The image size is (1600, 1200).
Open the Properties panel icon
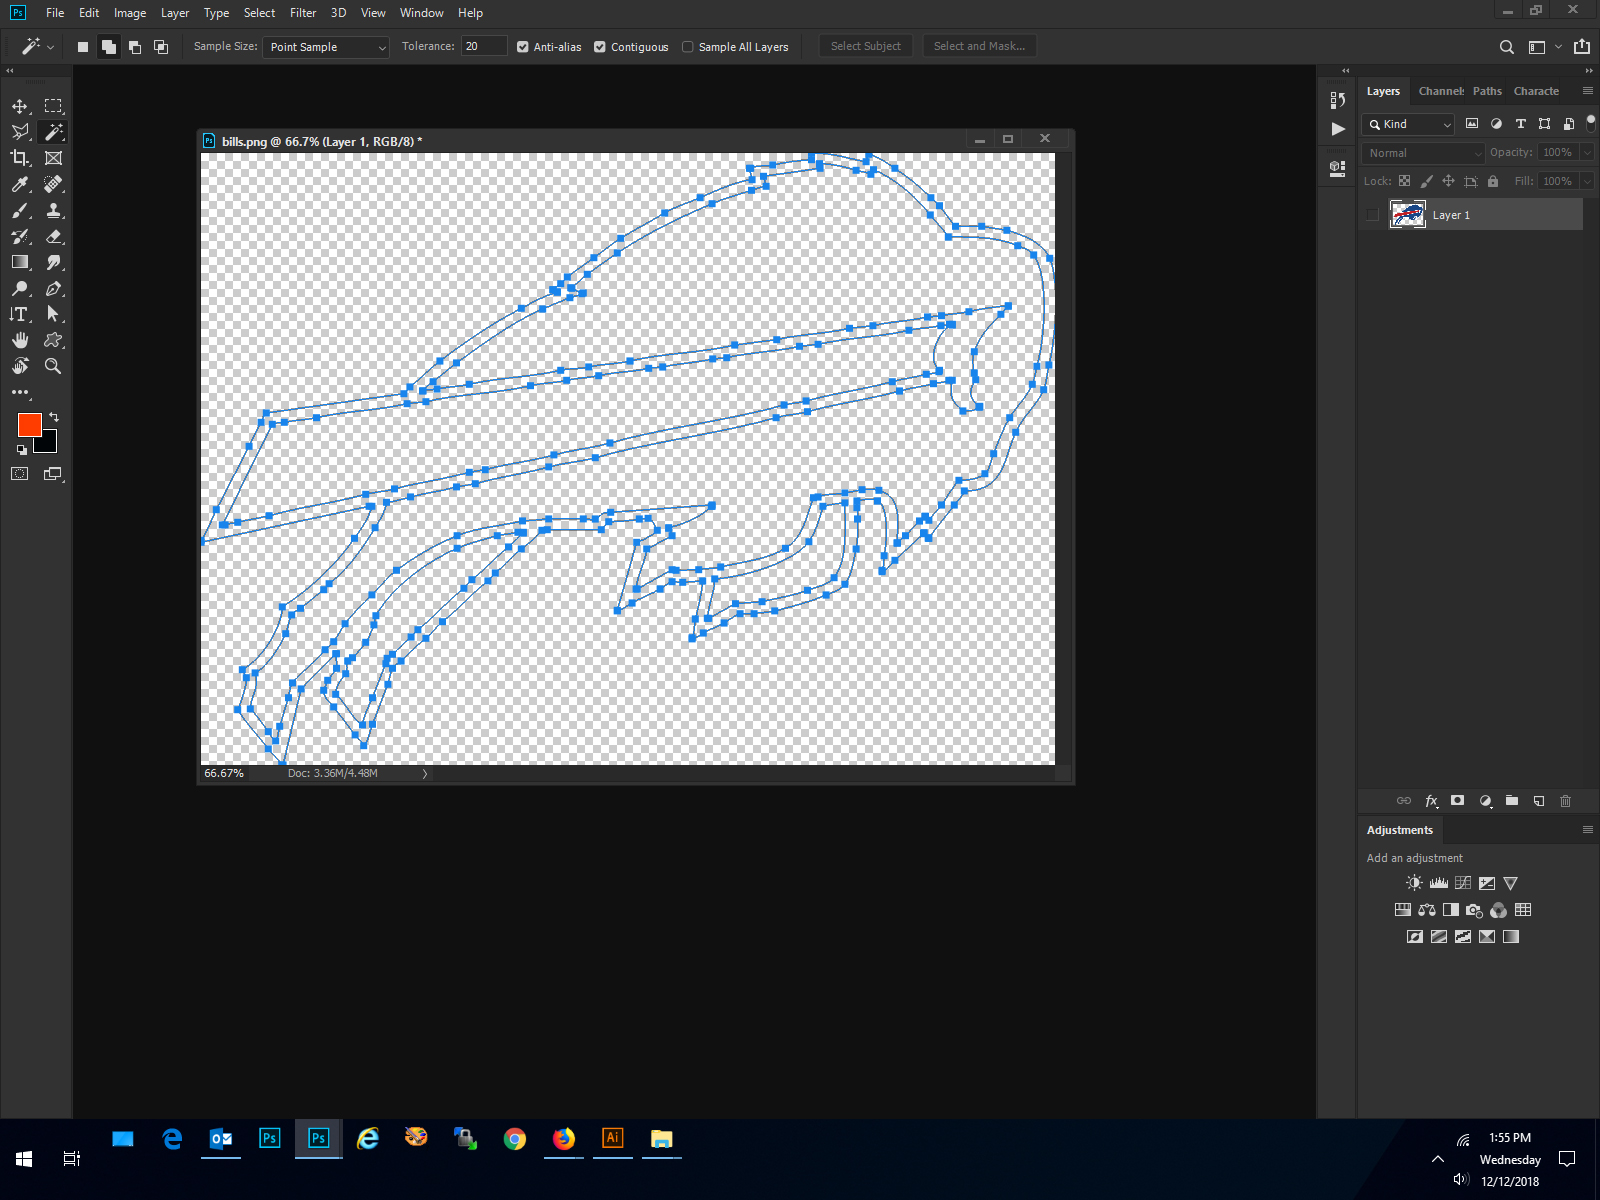pyautogui.click(x=1338, y=169)
